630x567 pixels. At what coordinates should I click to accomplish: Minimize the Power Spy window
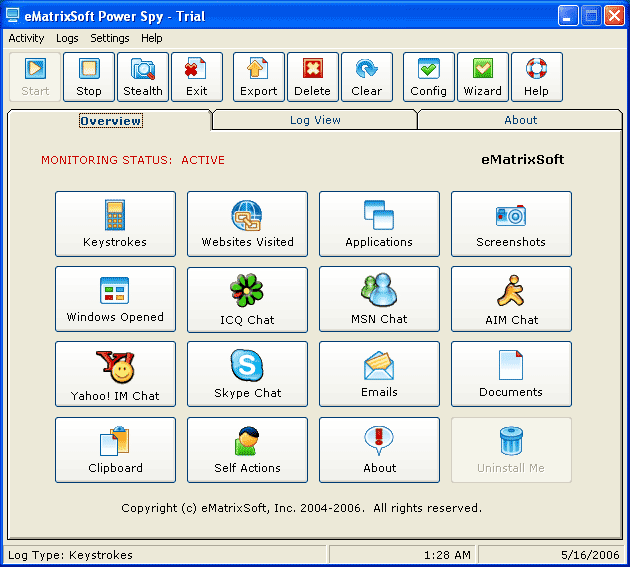pyautogui.click(x=567, y=16)
